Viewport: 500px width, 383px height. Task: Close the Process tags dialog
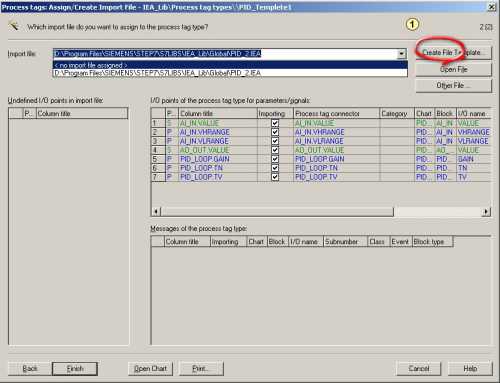click(x=492, y=7)
